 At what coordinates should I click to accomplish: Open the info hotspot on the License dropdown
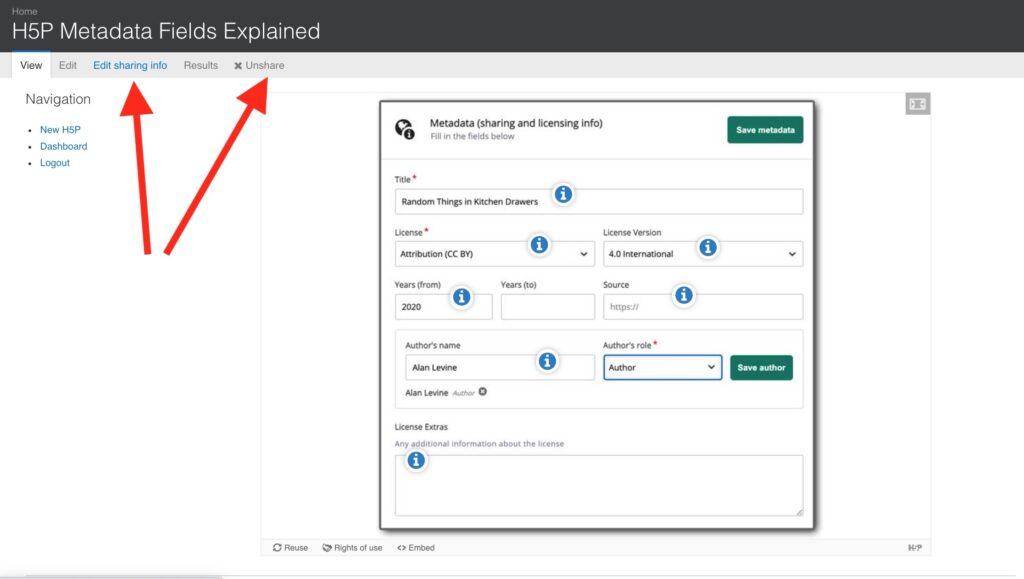coord(539,245)
